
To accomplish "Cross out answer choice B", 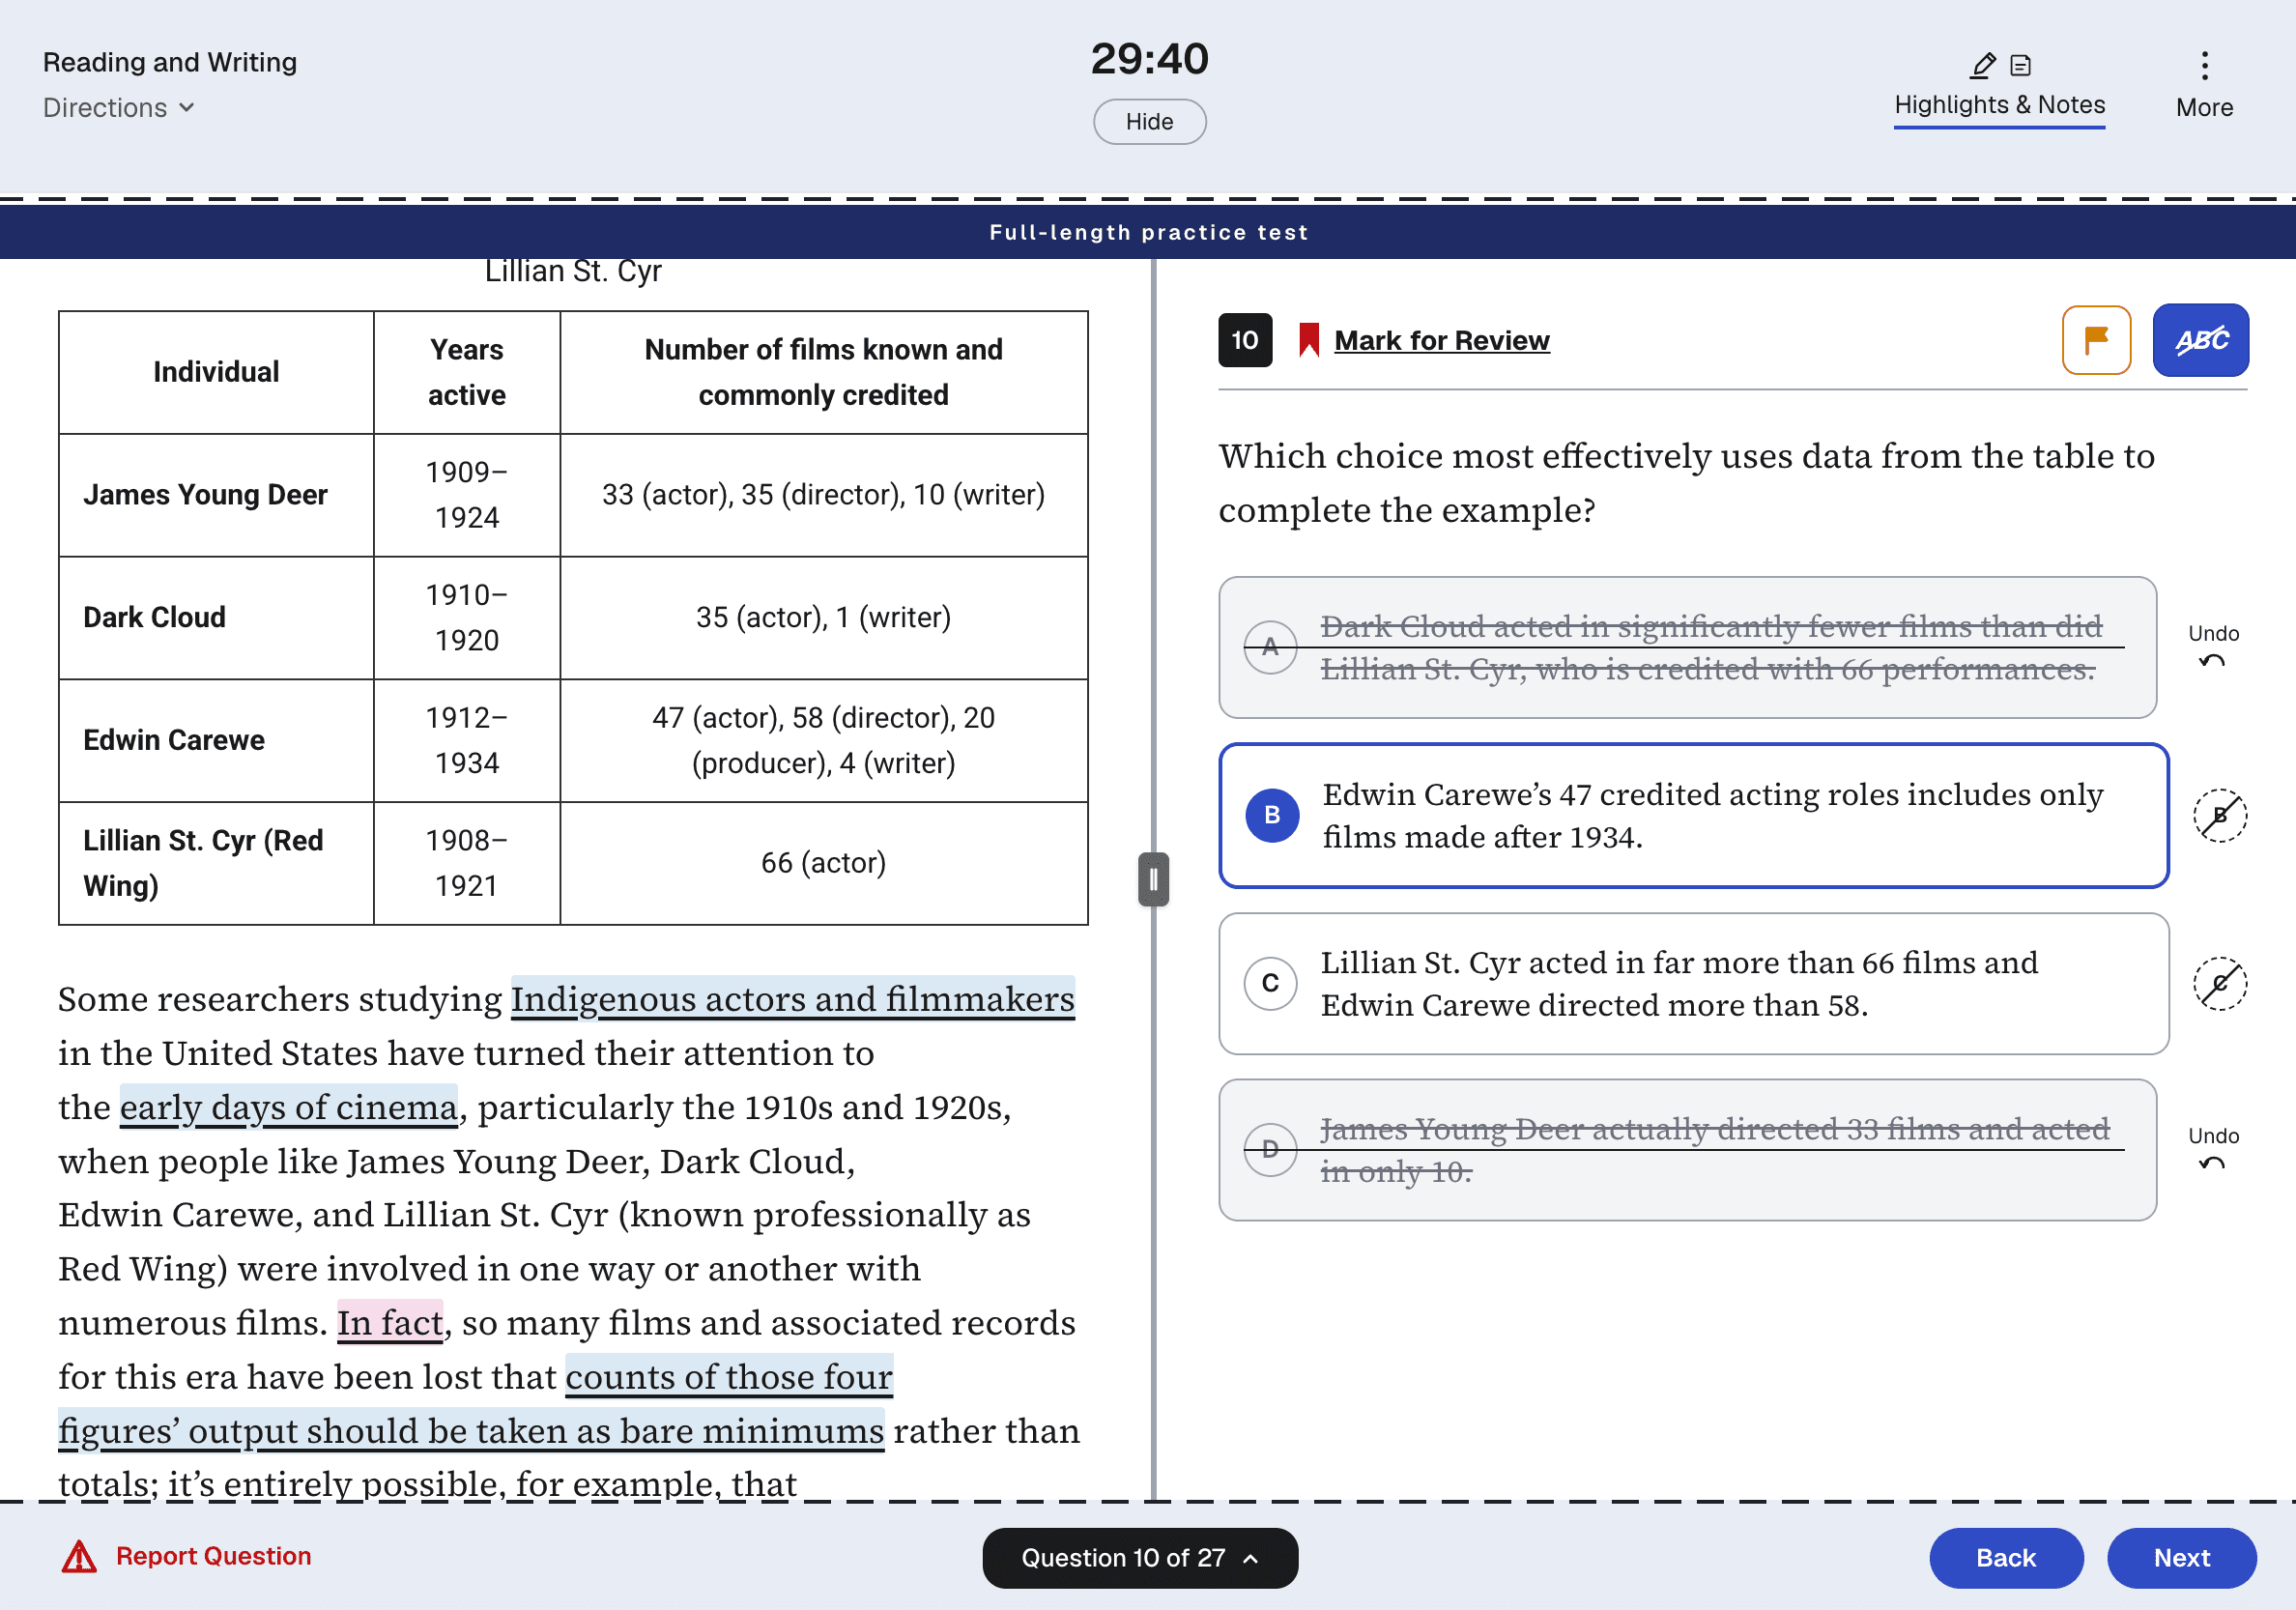I will pos(2220,815).
